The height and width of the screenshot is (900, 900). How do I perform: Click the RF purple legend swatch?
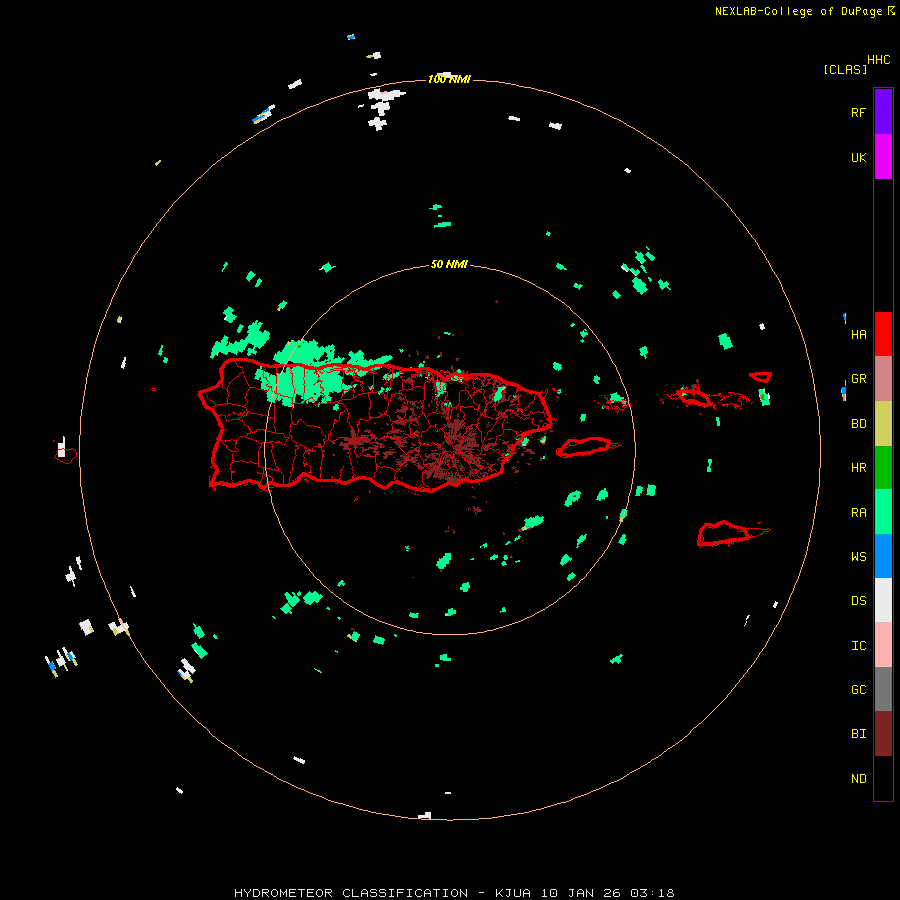click(883, 112)
